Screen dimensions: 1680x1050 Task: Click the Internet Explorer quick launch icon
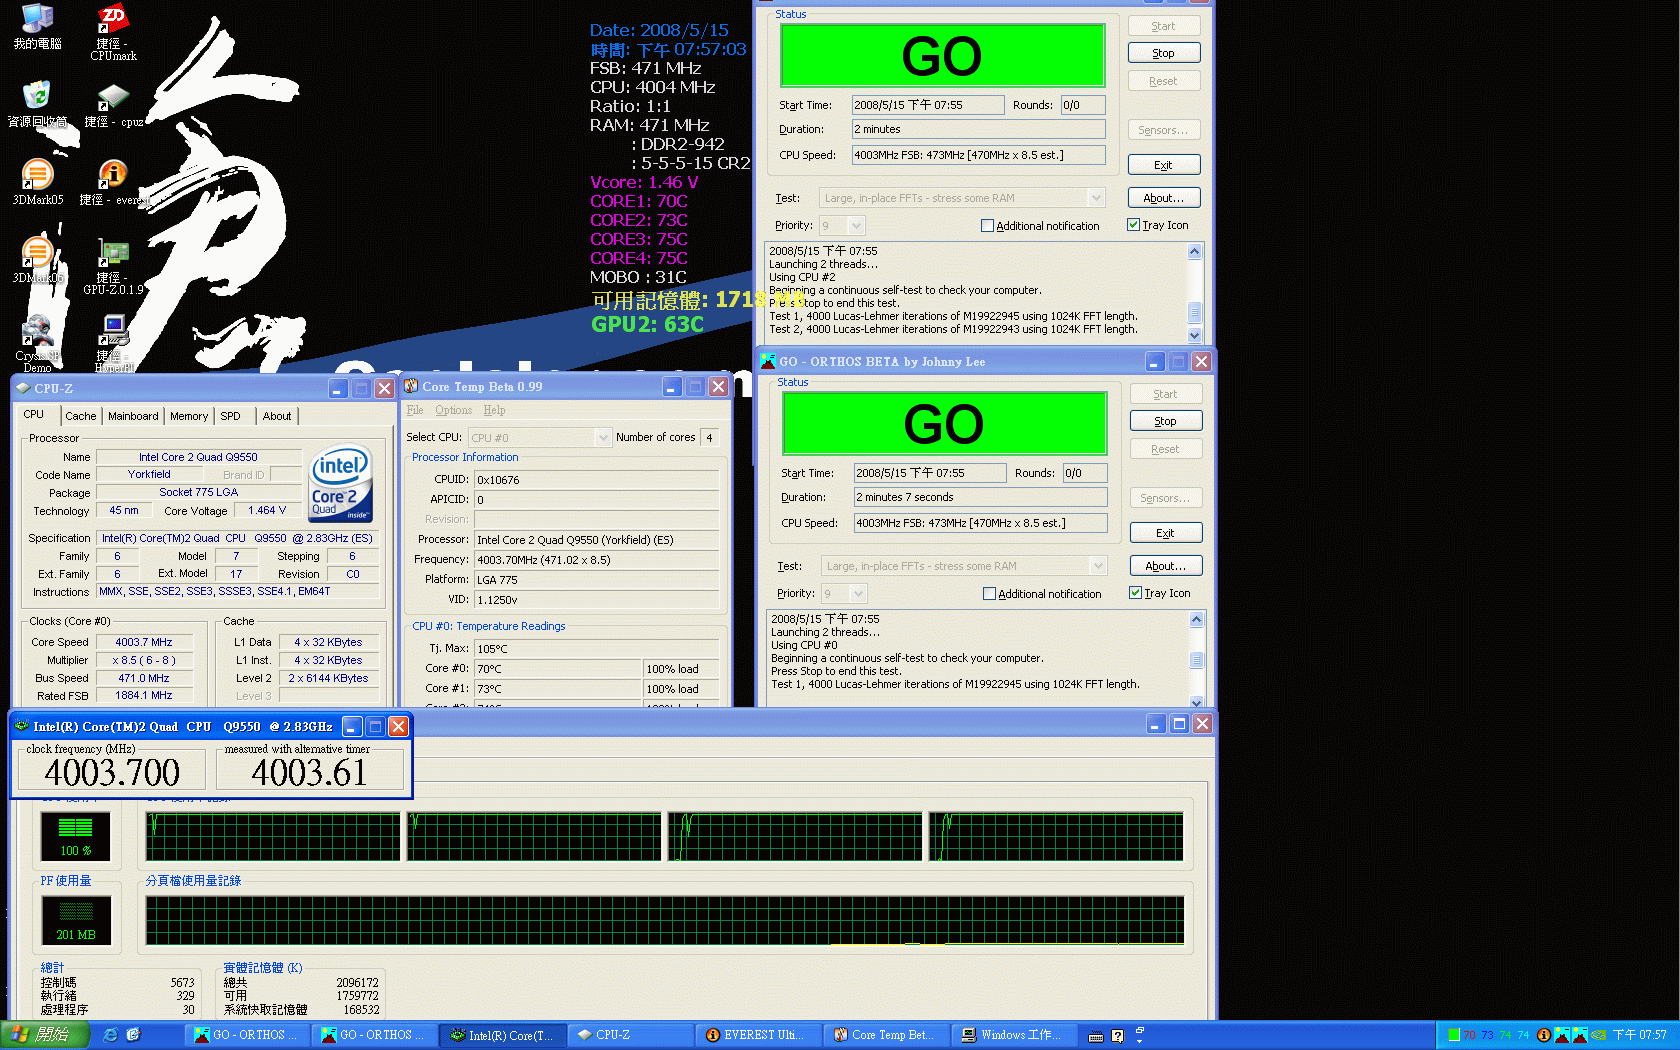click(111, 1035)
